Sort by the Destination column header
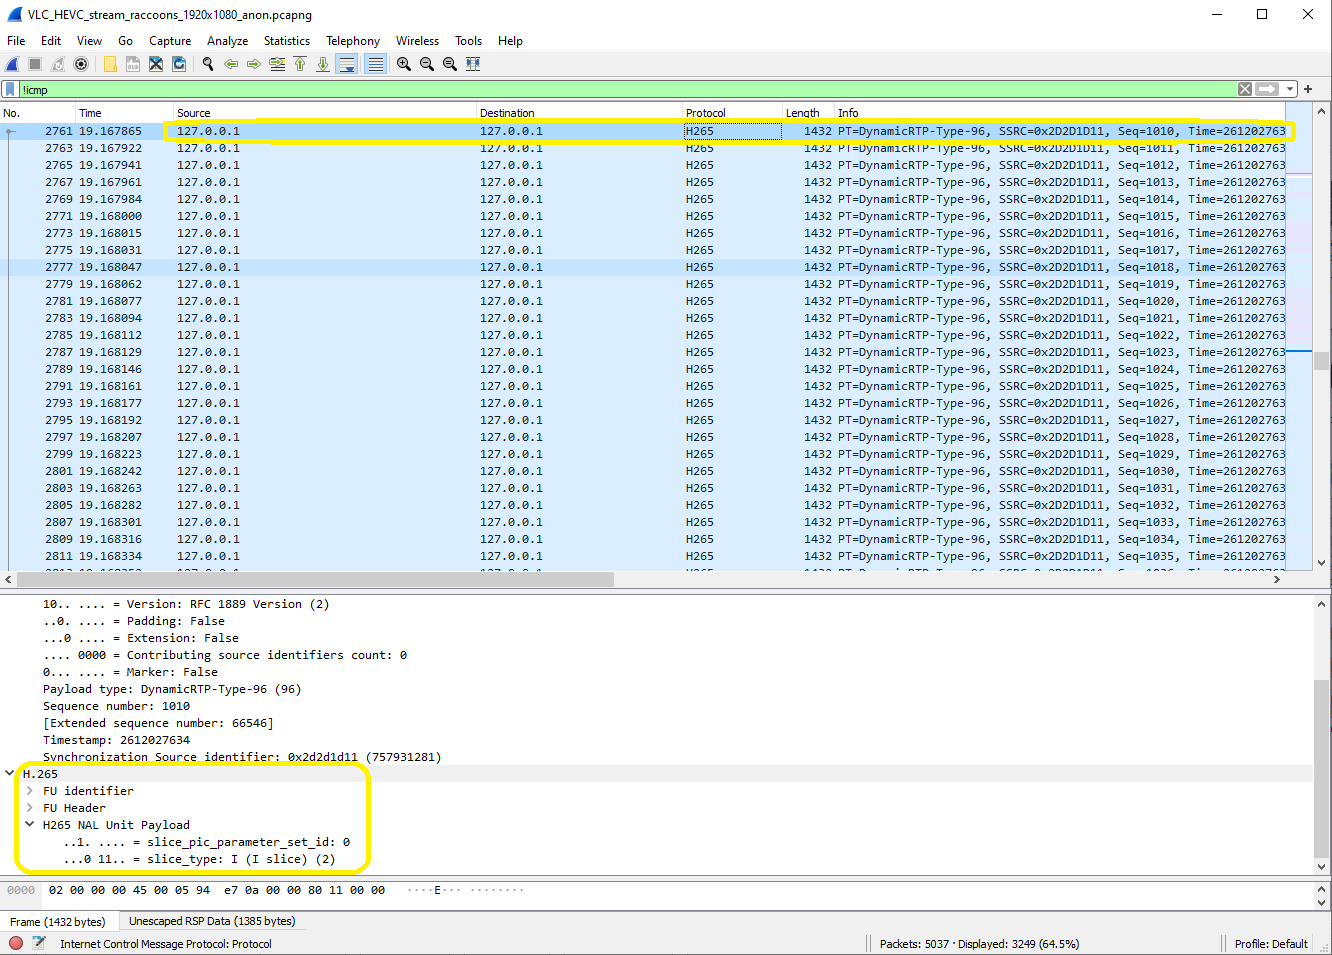Image resolution: width=1332 pixels, height=955 pixels. click(580, 113)
